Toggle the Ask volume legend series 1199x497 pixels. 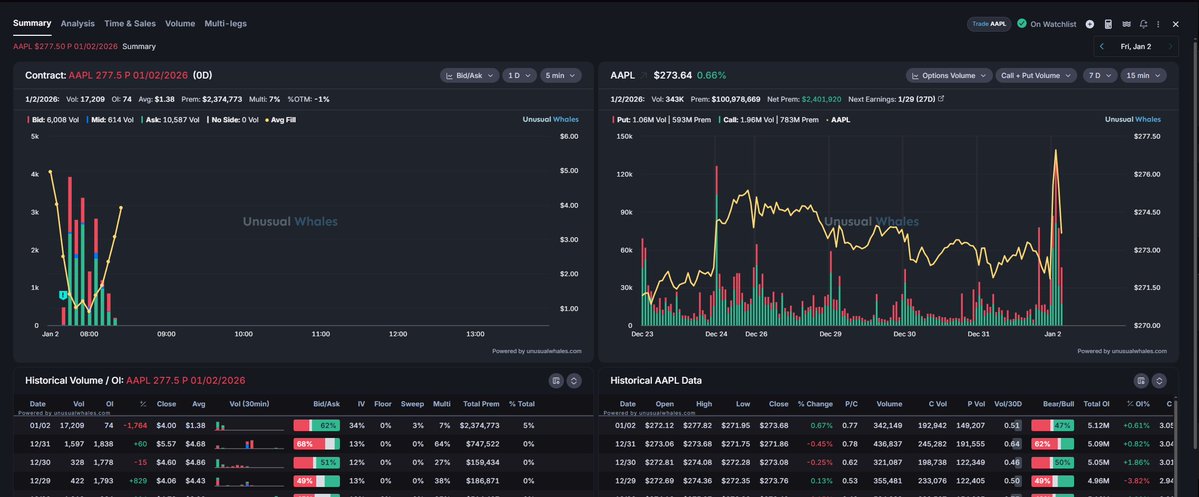click(171, 120)
